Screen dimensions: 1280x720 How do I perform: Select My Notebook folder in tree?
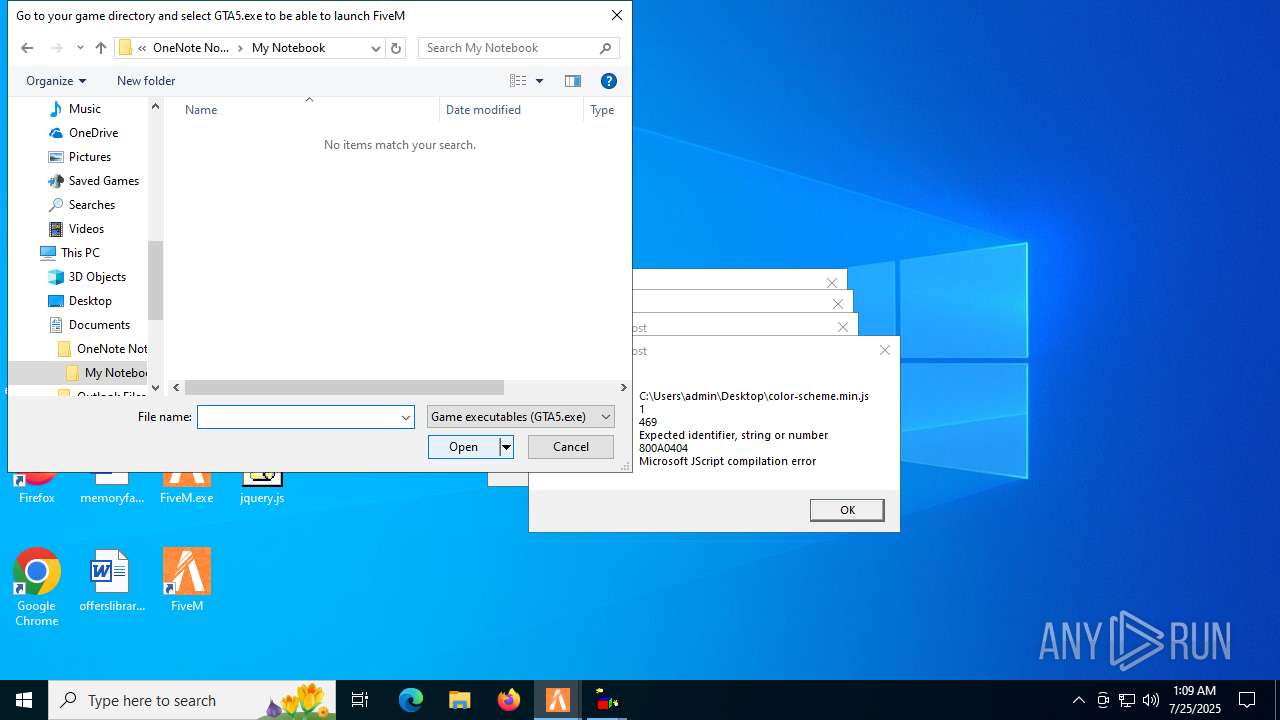(x=108, y=373)
